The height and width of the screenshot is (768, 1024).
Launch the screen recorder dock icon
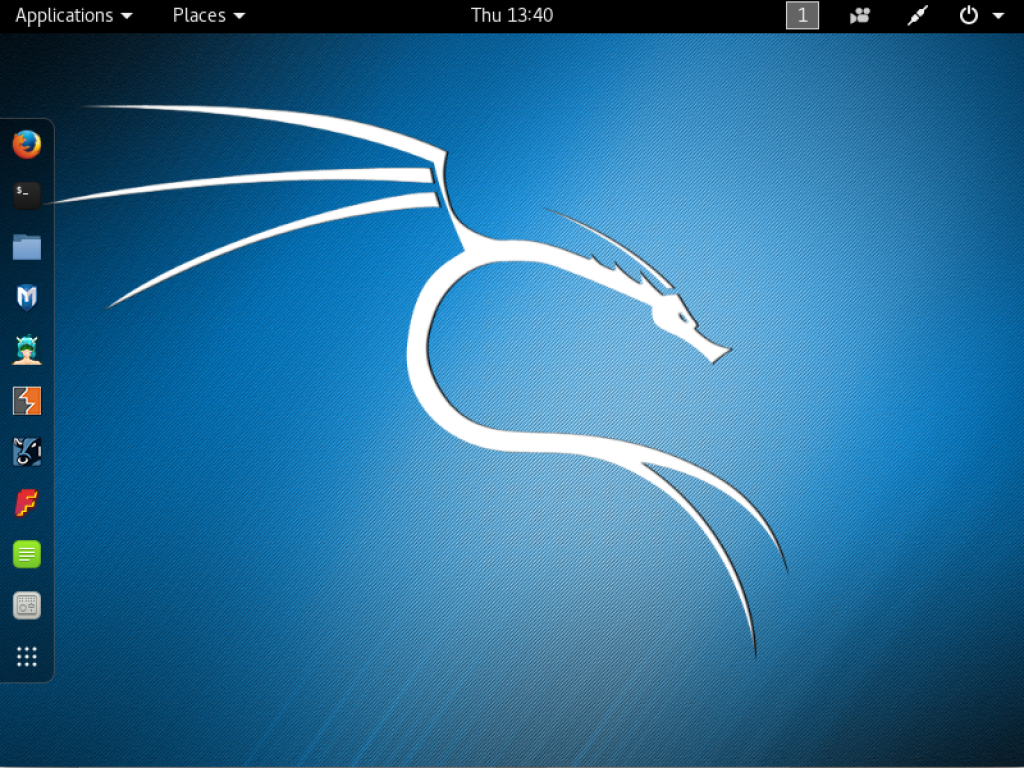26,605
